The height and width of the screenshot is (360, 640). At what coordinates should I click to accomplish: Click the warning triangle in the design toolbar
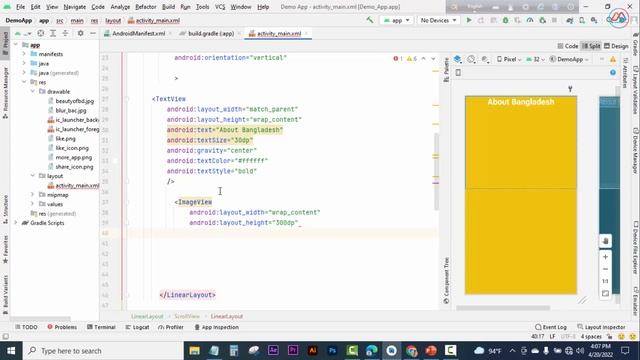tap(613, 59)
